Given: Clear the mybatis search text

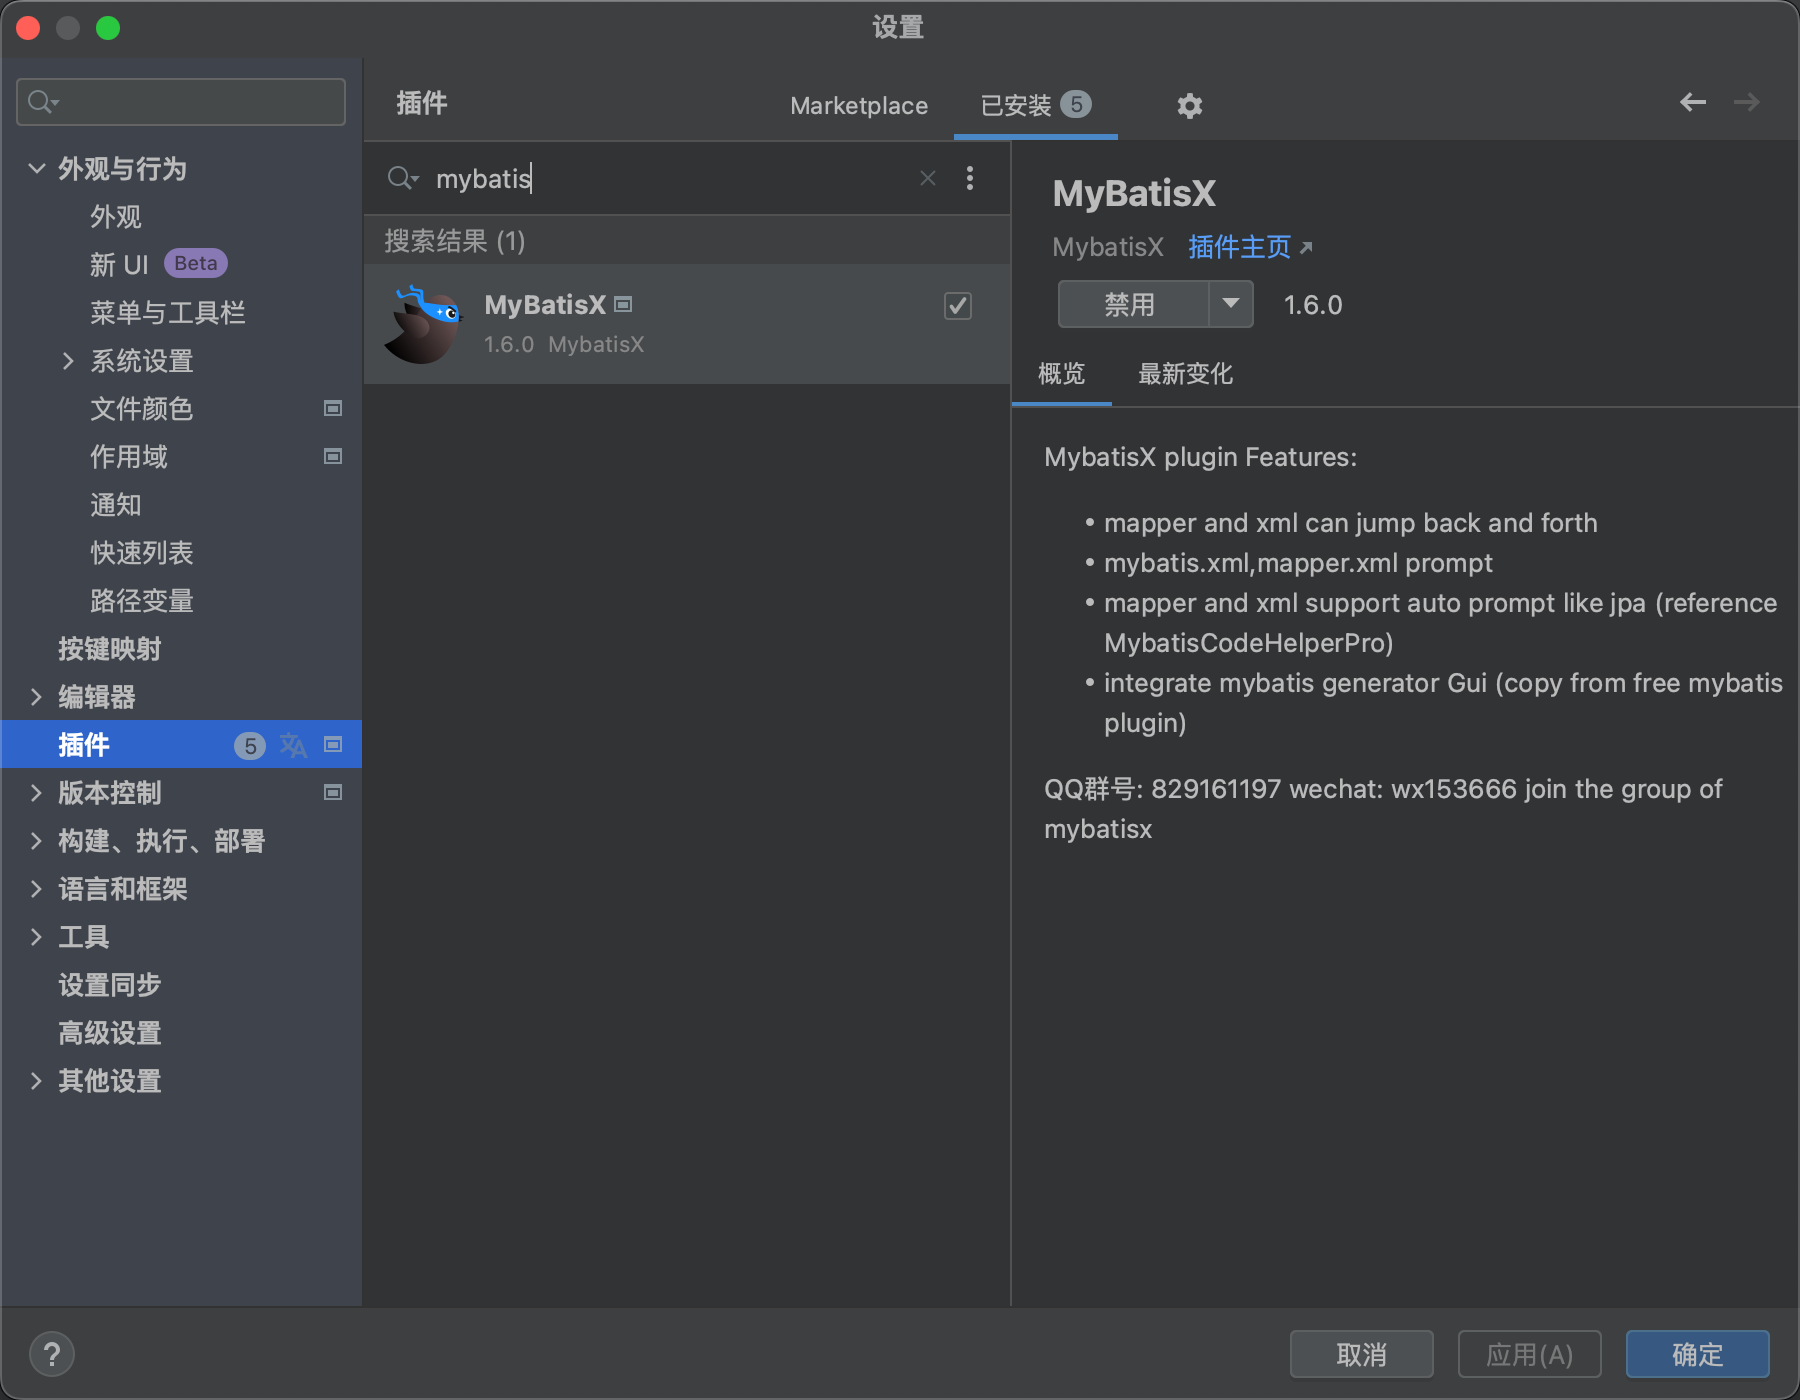Looking at the screenshot, I should 928,178.
